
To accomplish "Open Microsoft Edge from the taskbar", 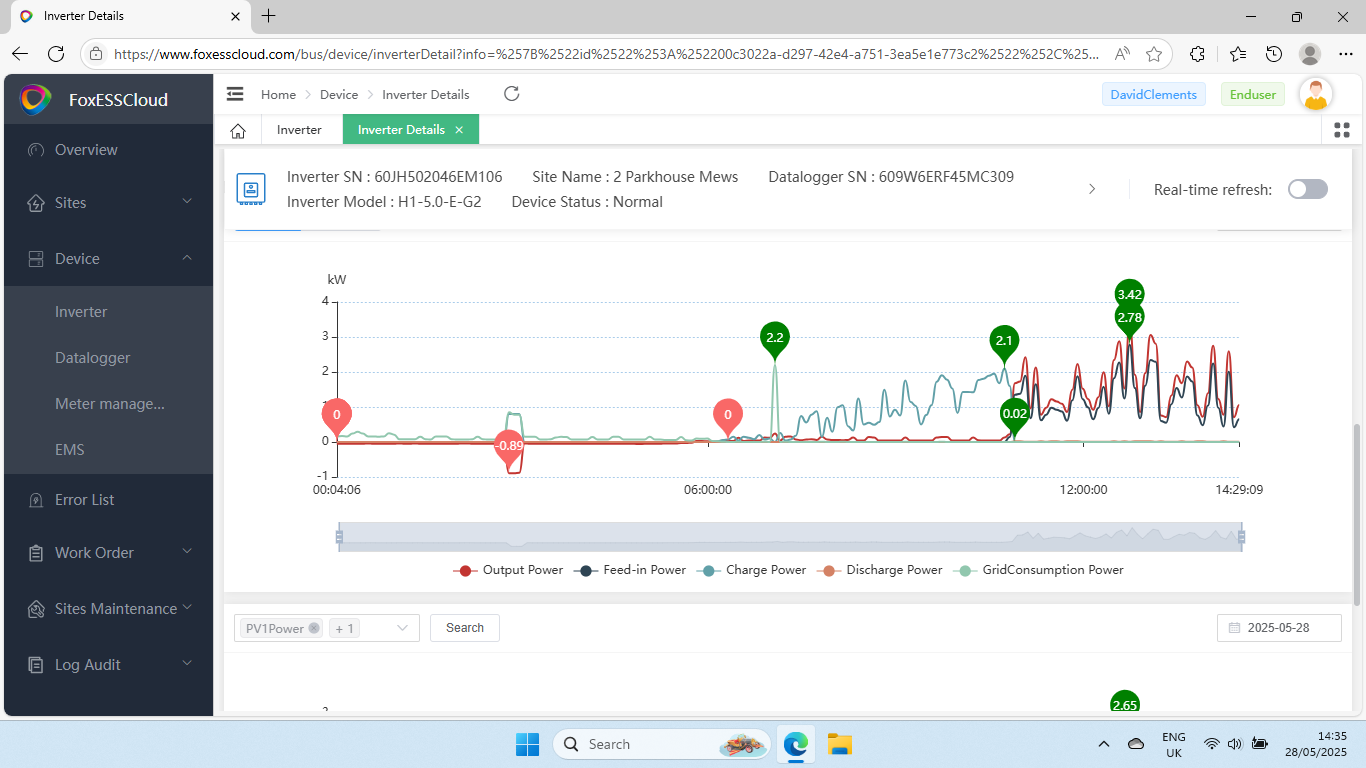I will click(796, 744).
